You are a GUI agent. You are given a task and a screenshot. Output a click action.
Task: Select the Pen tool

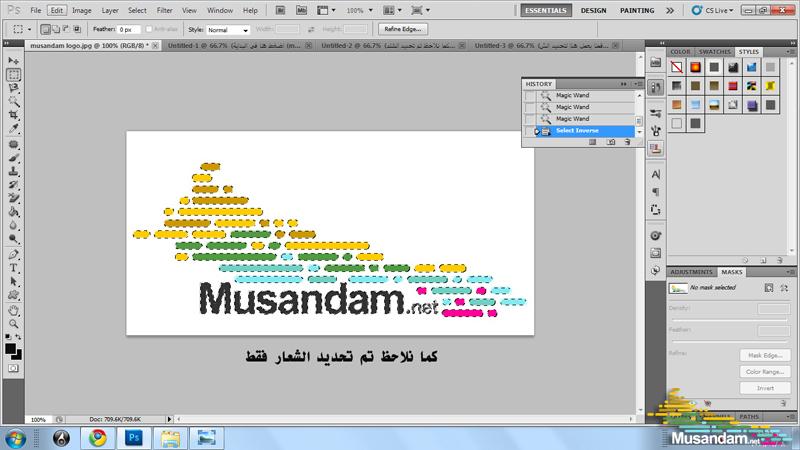coord(13,255)
